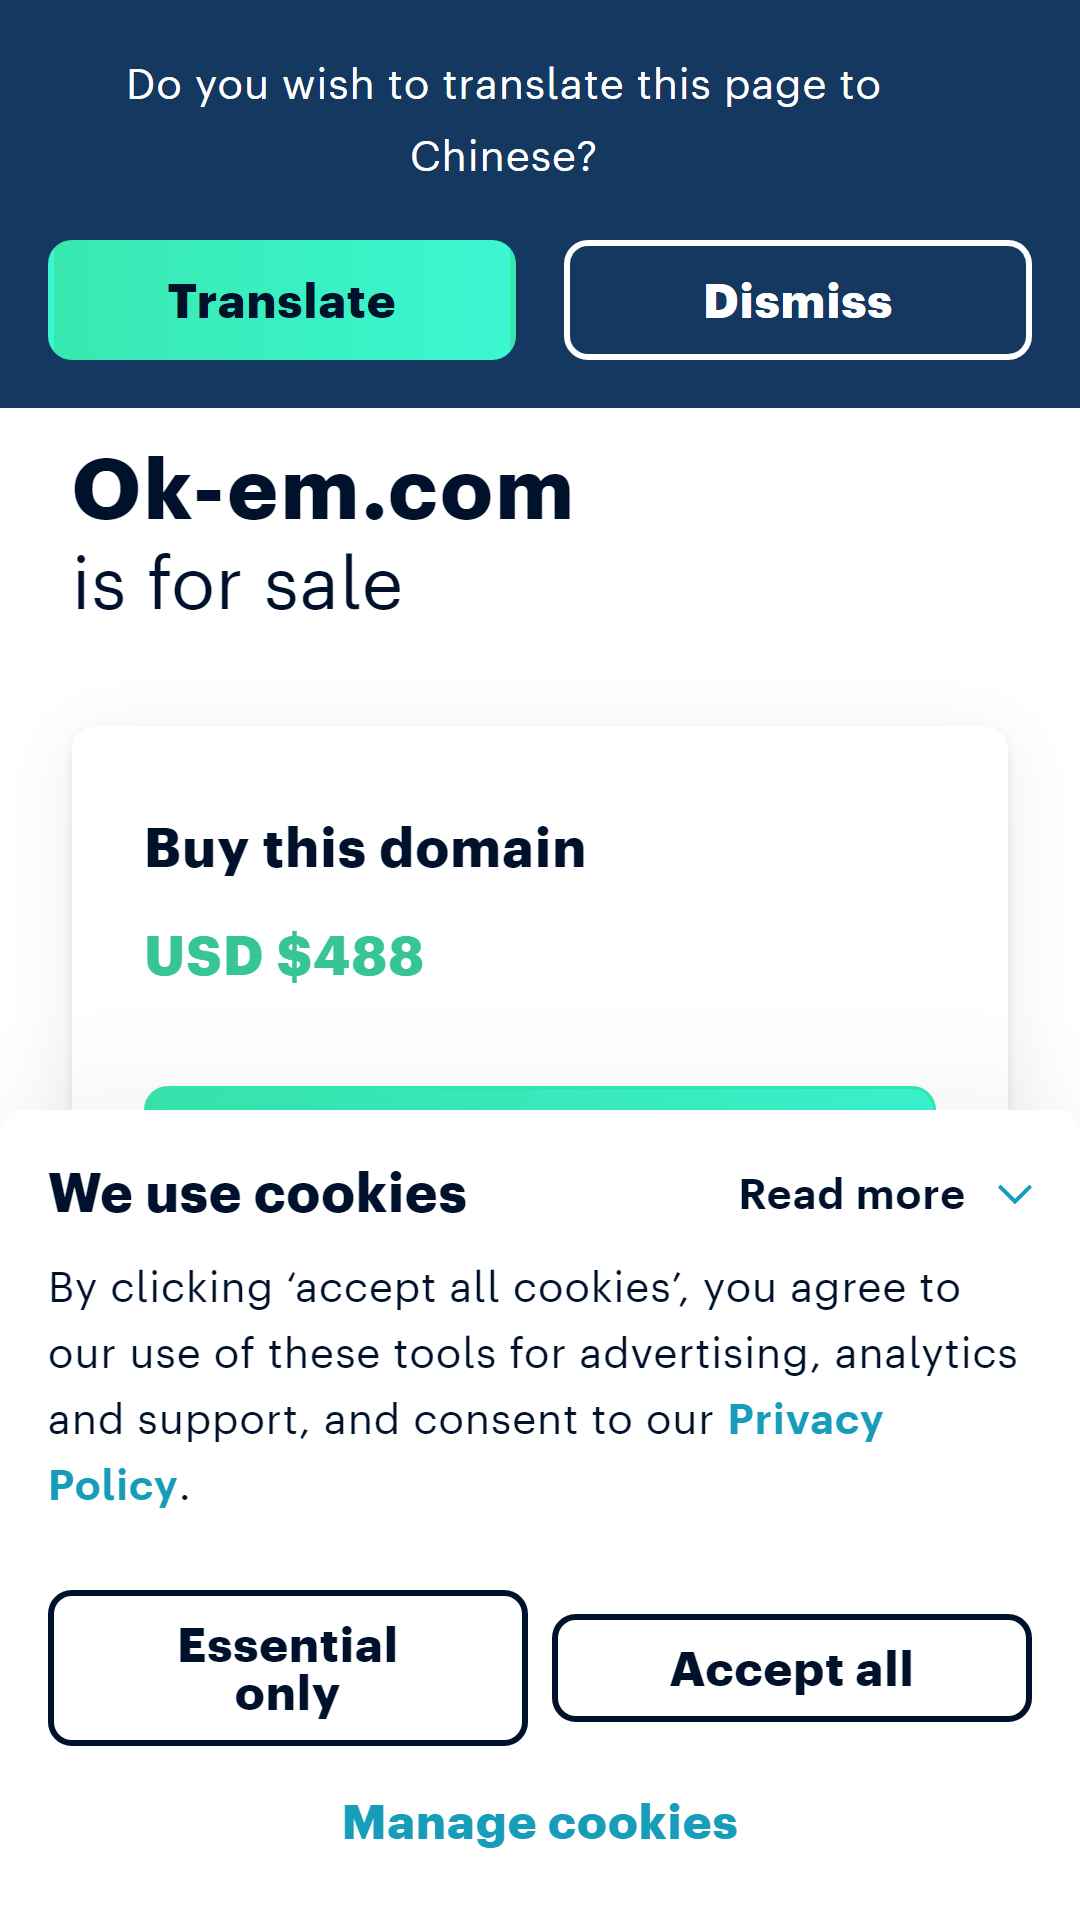Open the Read more cookie details
This screenshot has height=1920, width=1080.
pos(885,1194)
